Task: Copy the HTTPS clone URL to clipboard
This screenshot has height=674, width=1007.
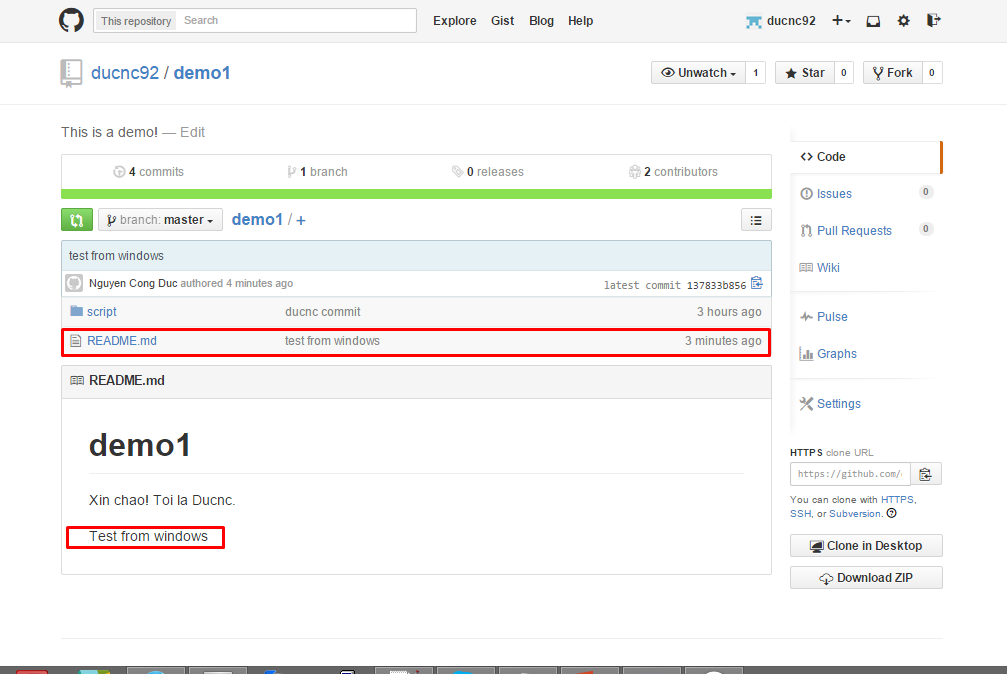Action: pyautogui.click(x=925, y=474)
